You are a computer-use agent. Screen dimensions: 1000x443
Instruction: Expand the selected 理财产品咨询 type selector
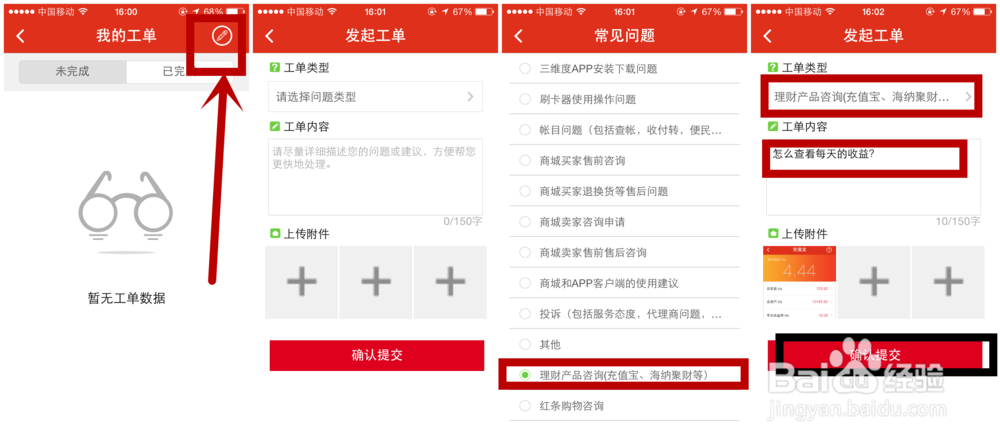tap(871, 97)
